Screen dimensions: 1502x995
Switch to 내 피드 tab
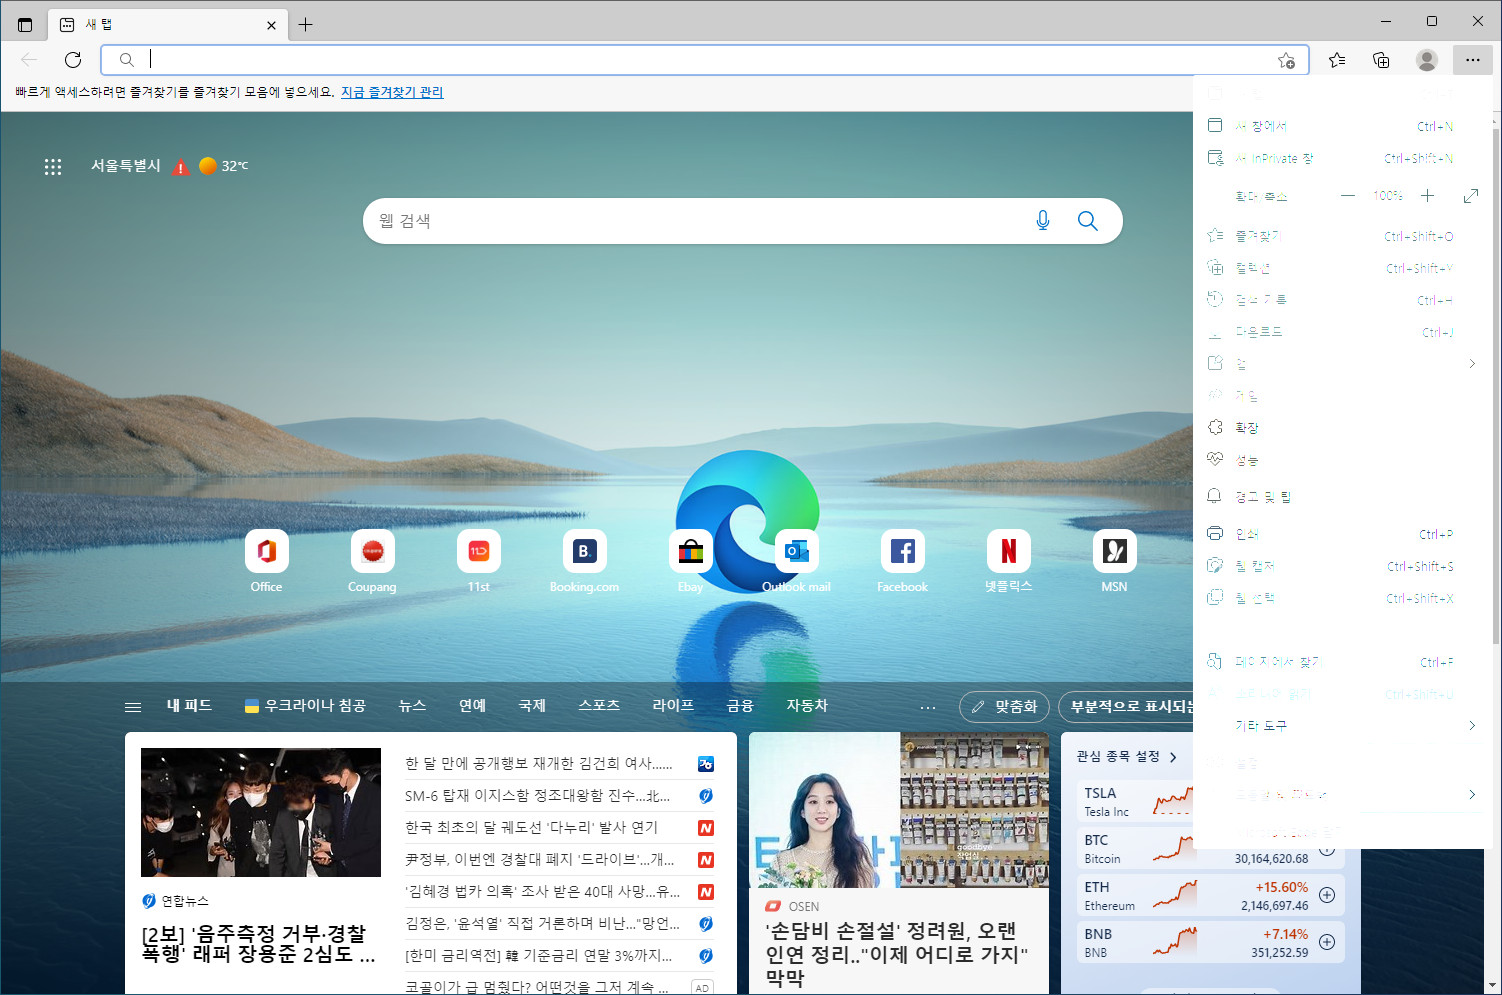point(189,706)
